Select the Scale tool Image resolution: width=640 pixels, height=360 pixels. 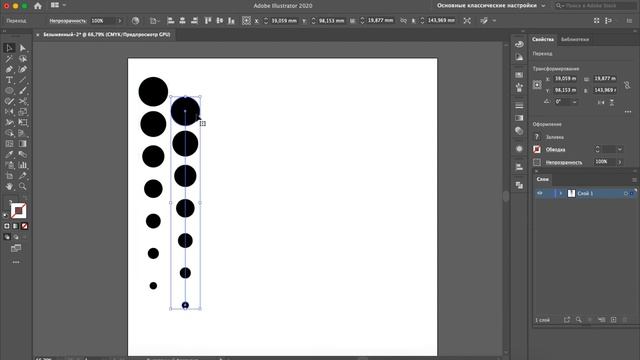pyautogui.click(x=23, y=112)
